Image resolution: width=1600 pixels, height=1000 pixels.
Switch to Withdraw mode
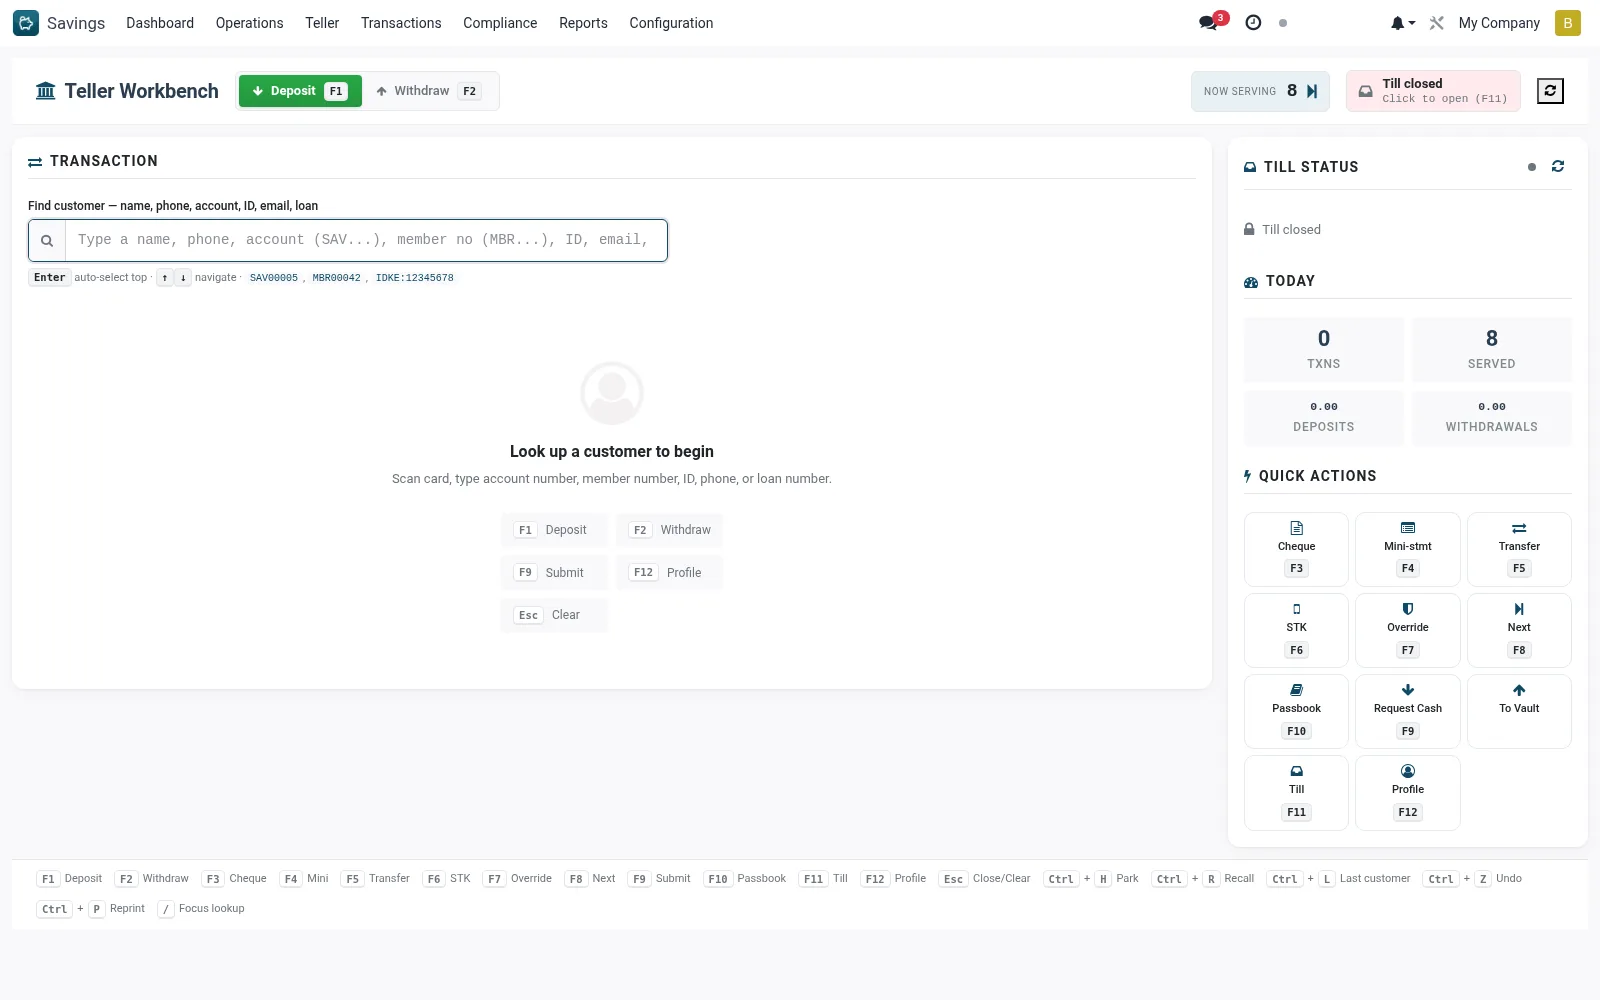click(429, 91)
